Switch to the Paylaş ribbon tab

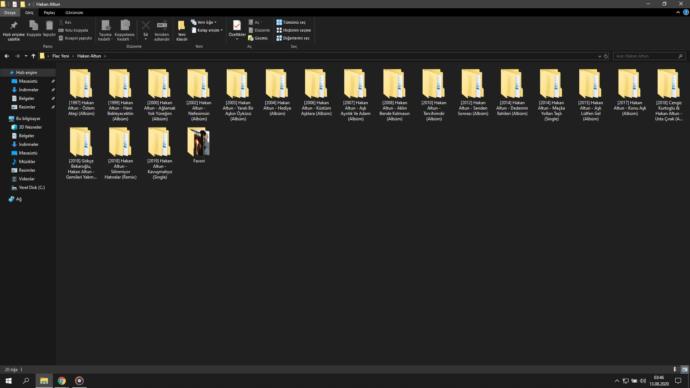49,13
